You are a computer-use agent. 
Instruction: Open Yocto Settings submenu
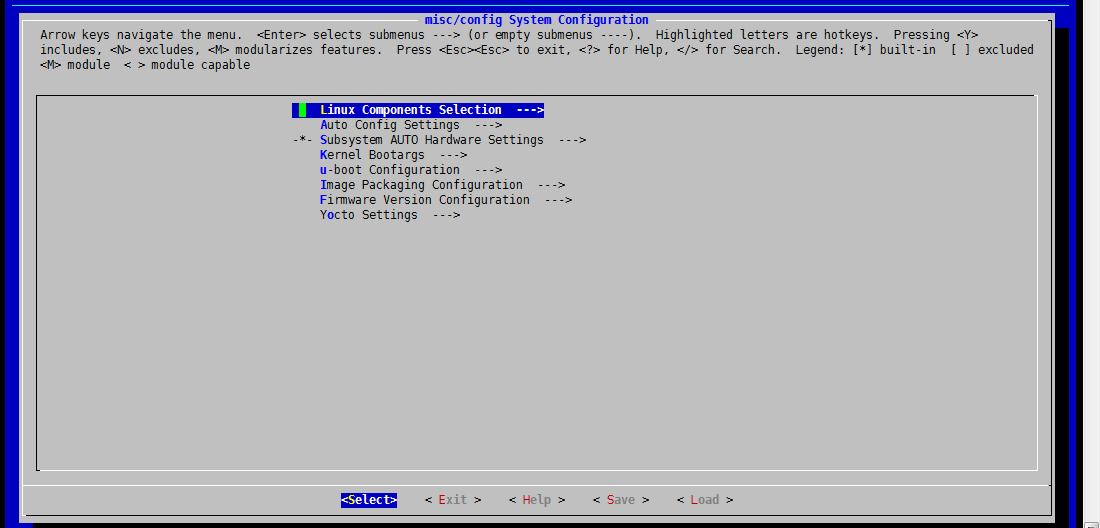(390, 215)
